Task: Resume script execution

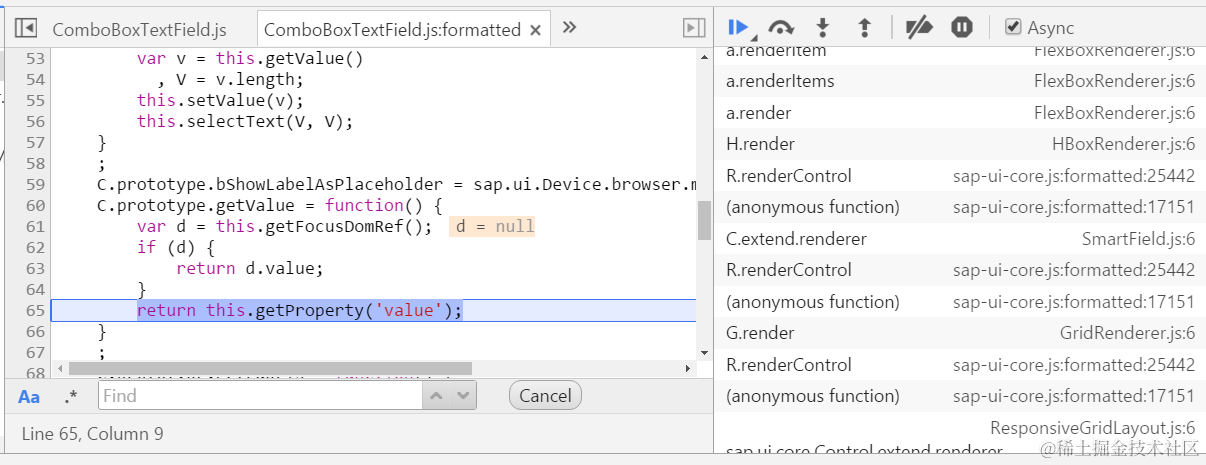Action: pyautogui.click(x=739, y=28)
